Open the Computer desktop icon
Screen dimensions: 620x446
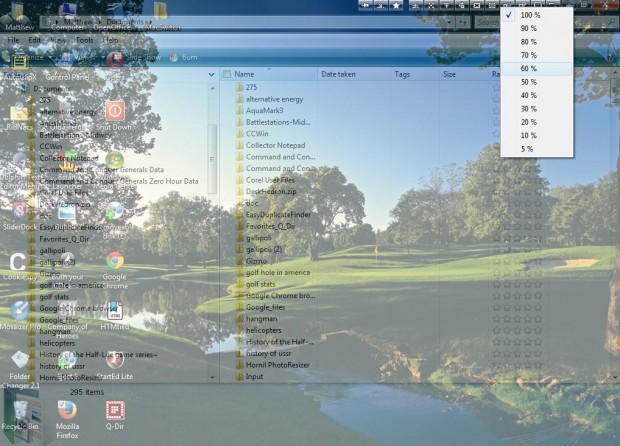click(x=67, y=16)
